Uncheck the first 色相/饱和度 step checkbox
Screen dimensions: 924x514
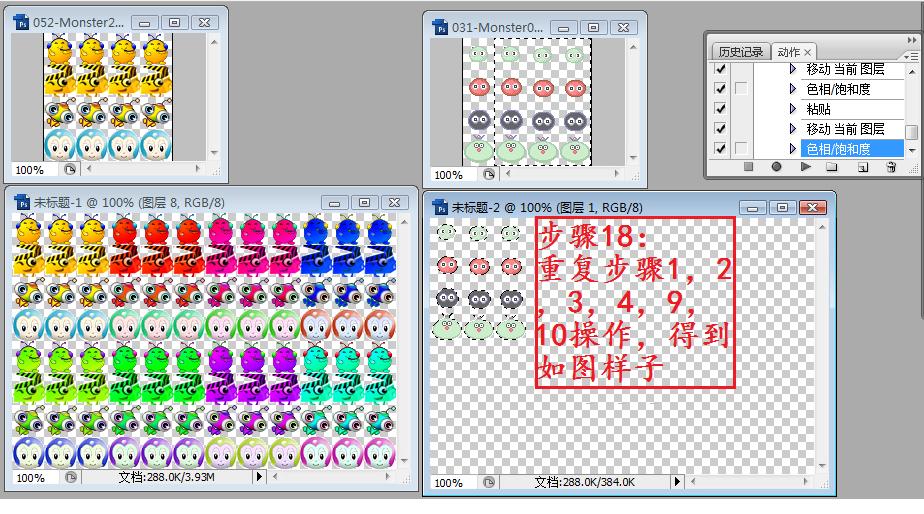pyautogui.click(x=720, y=88)
